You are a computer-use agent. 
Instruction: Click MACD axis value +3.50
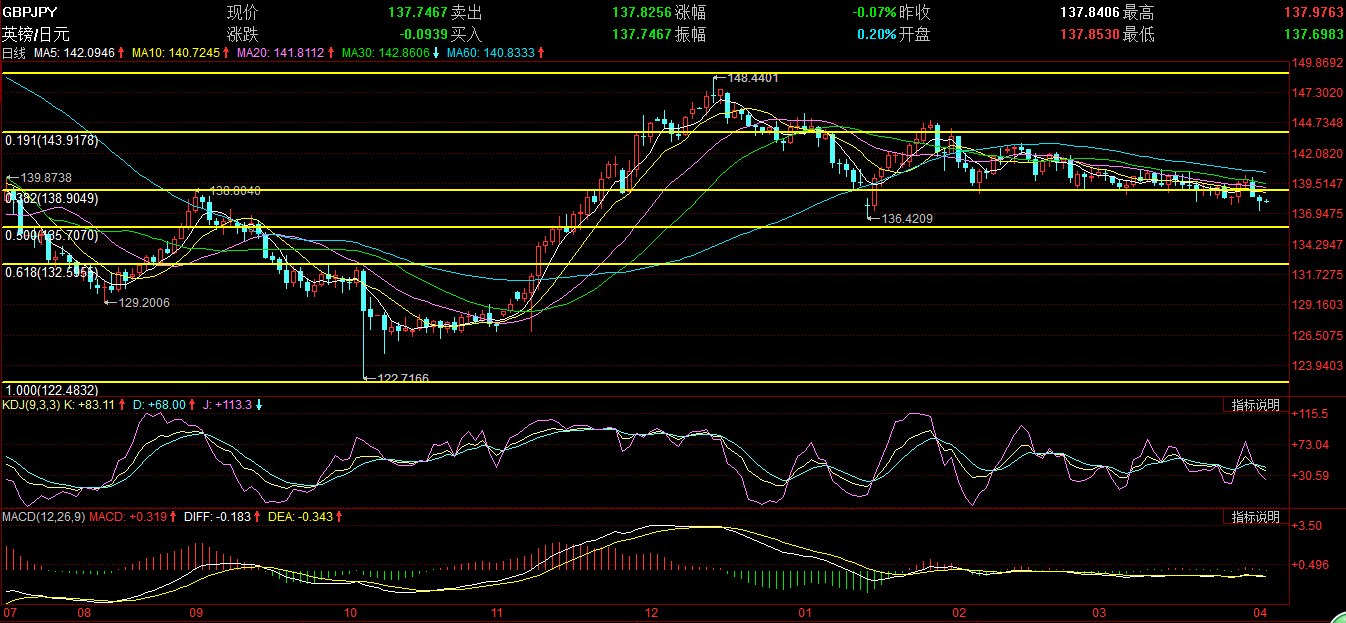pos(1307,525)
